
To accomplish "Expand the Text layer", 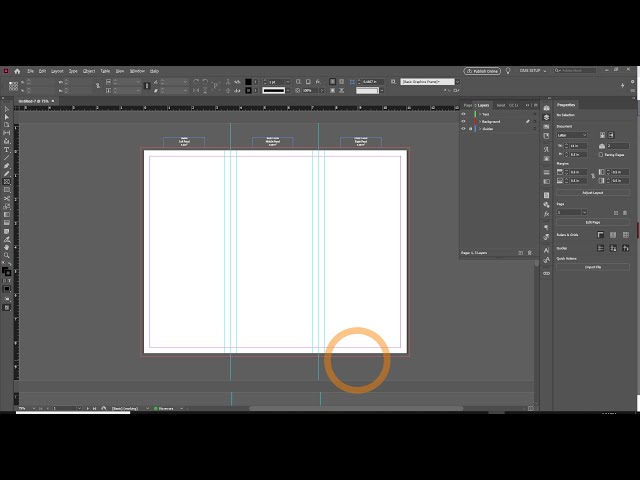I will pyautogui.click(x=480, y=114).
